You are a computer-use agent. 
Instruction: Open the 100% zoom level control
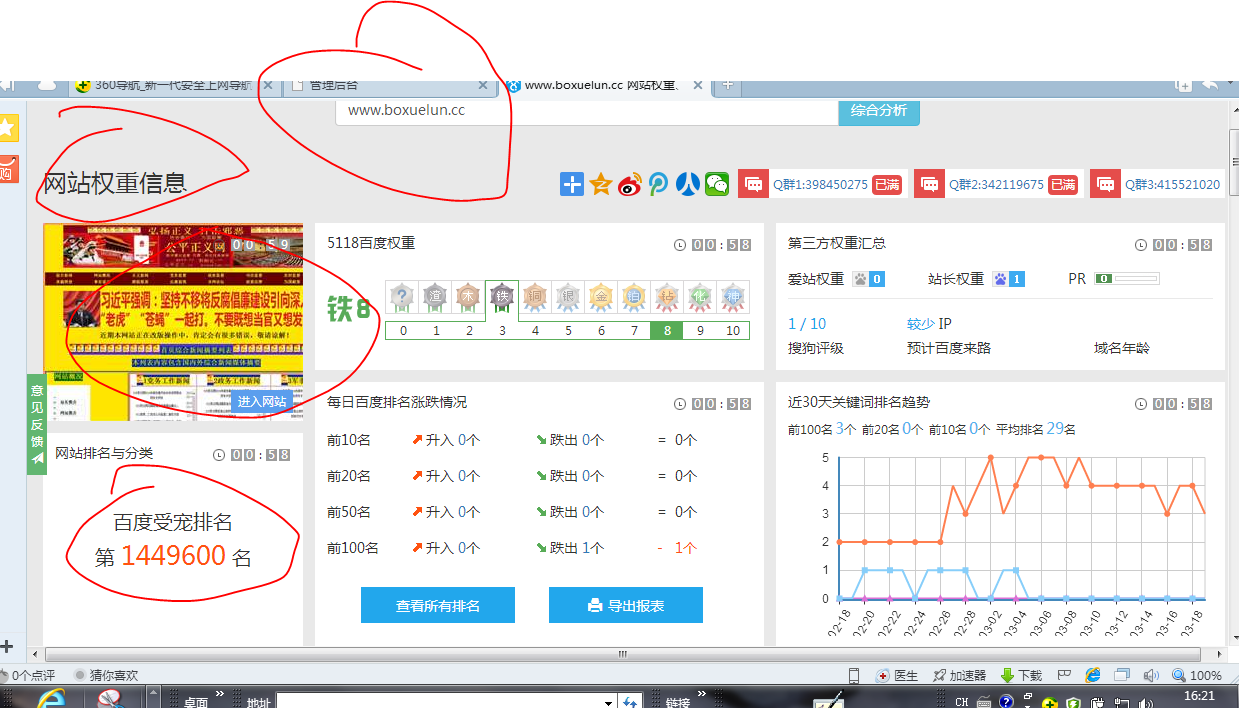1198,675
